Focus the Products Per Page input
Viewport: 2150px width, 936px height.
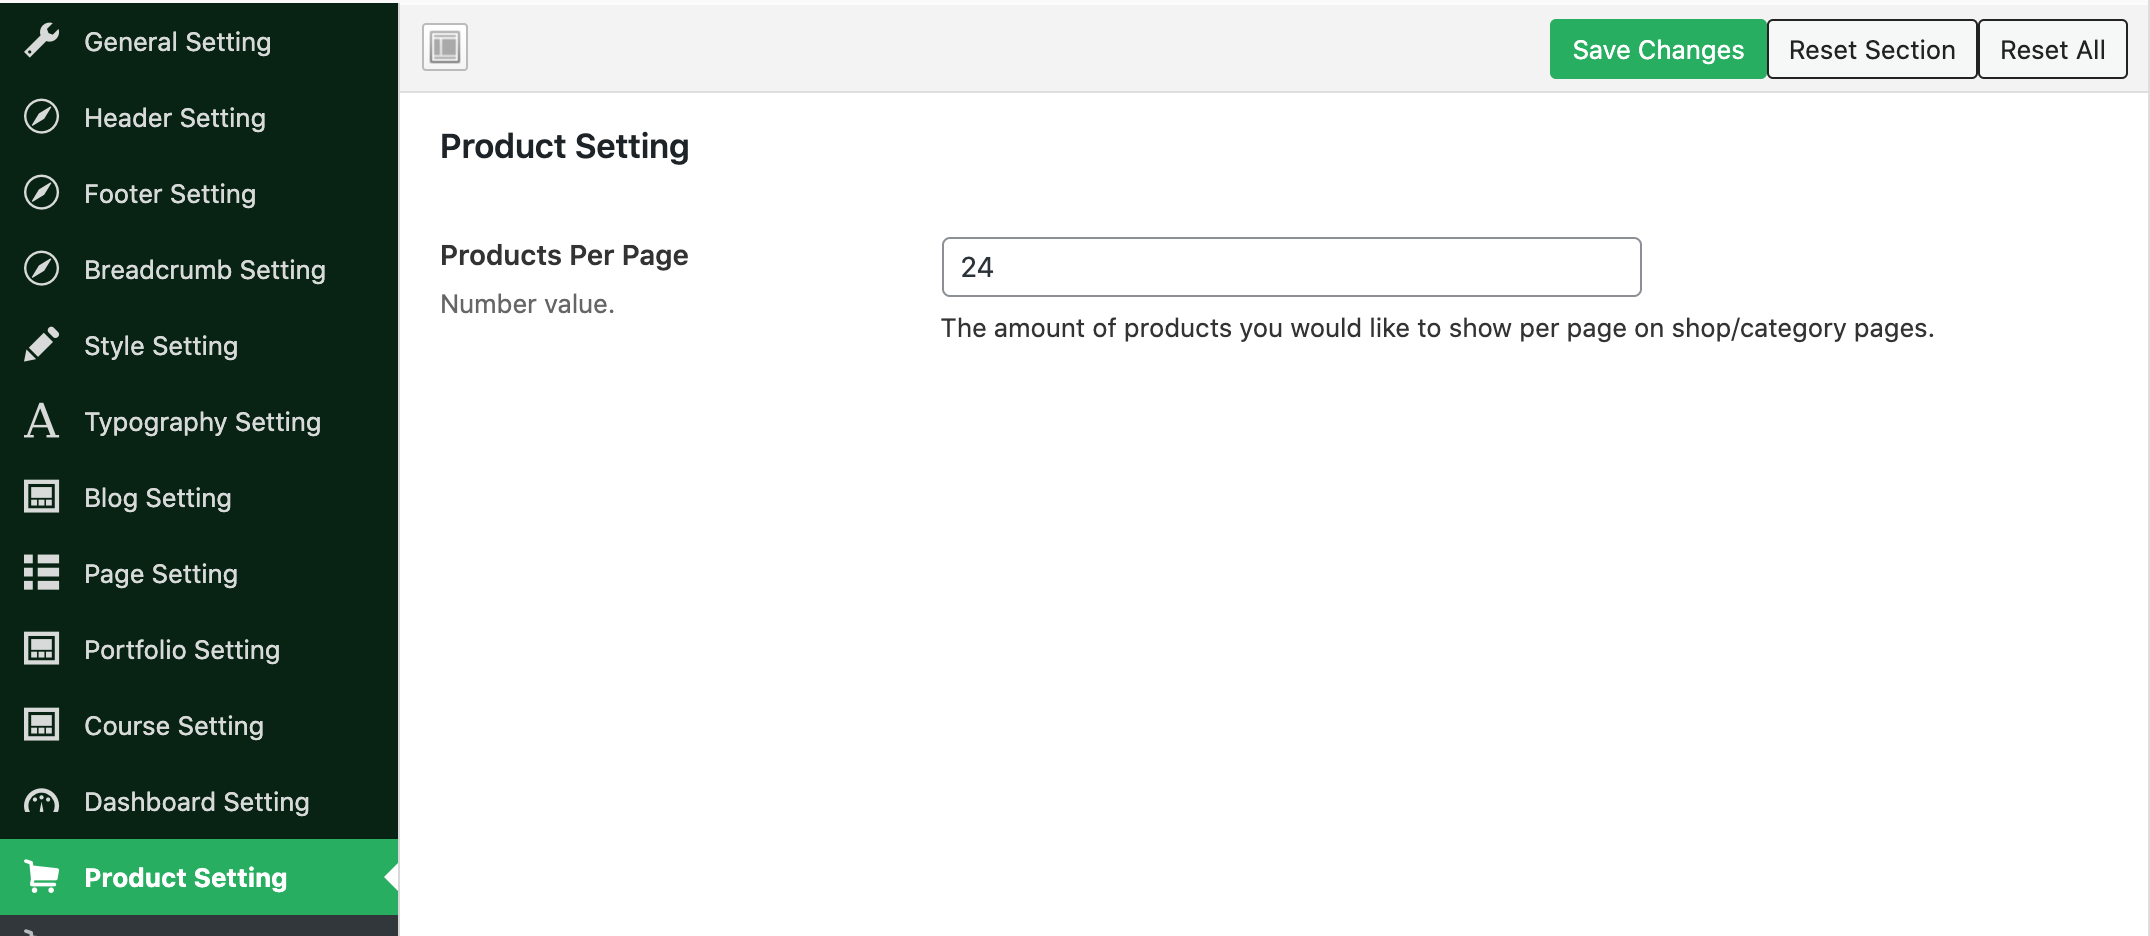coord(1291,267)
